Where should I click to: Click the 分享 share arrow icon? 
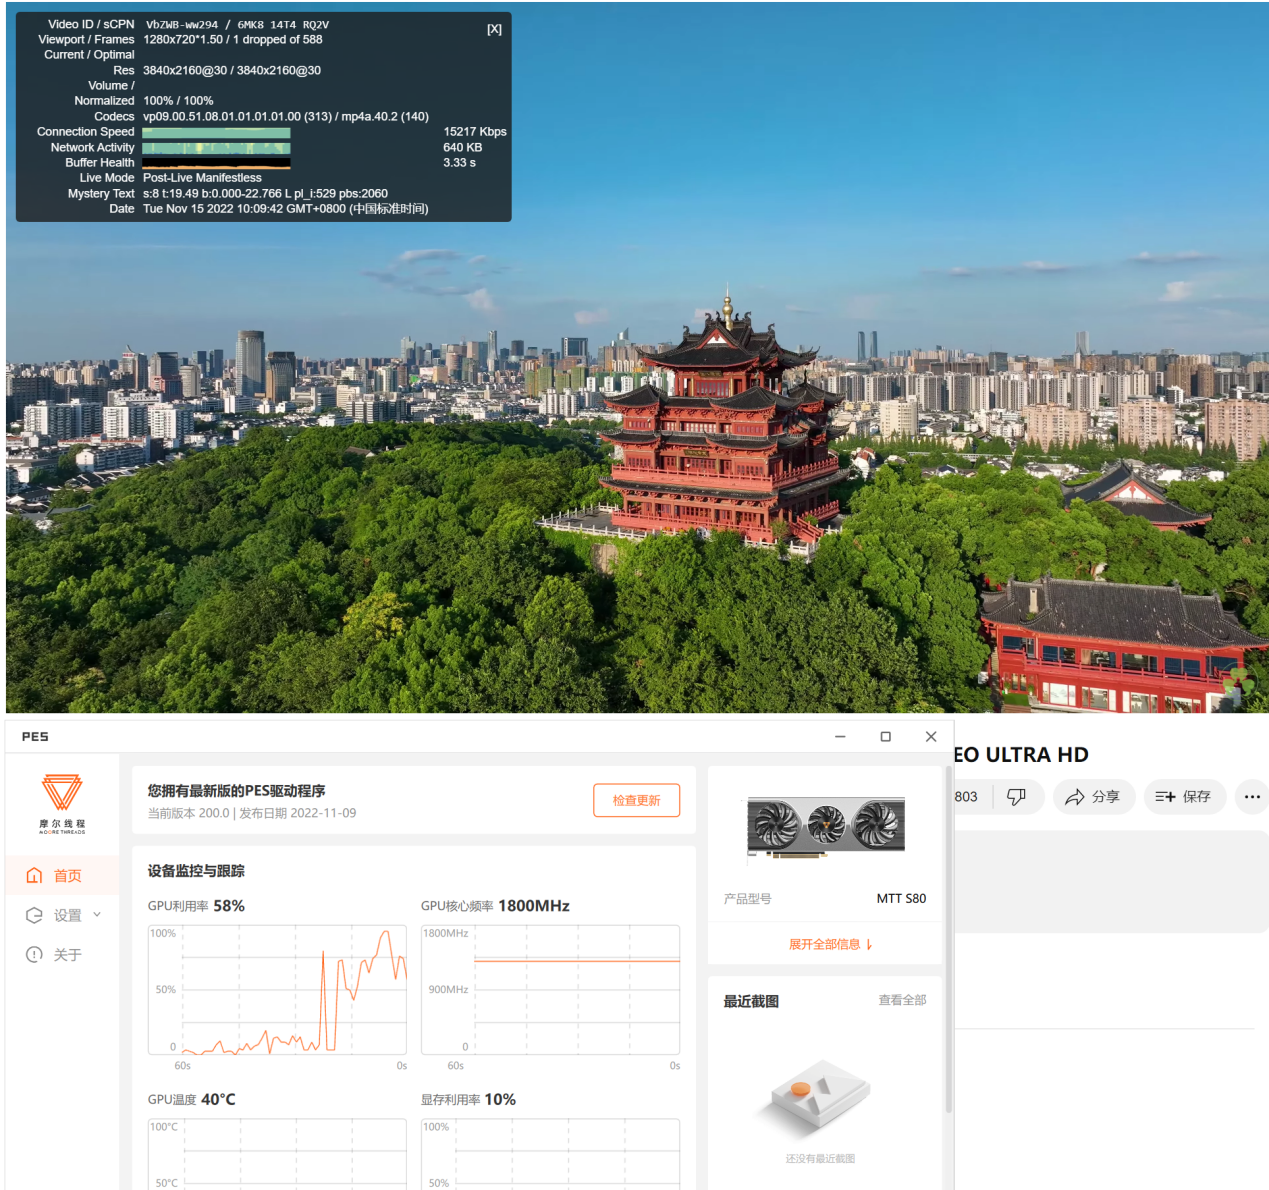tap(1075, 797)
